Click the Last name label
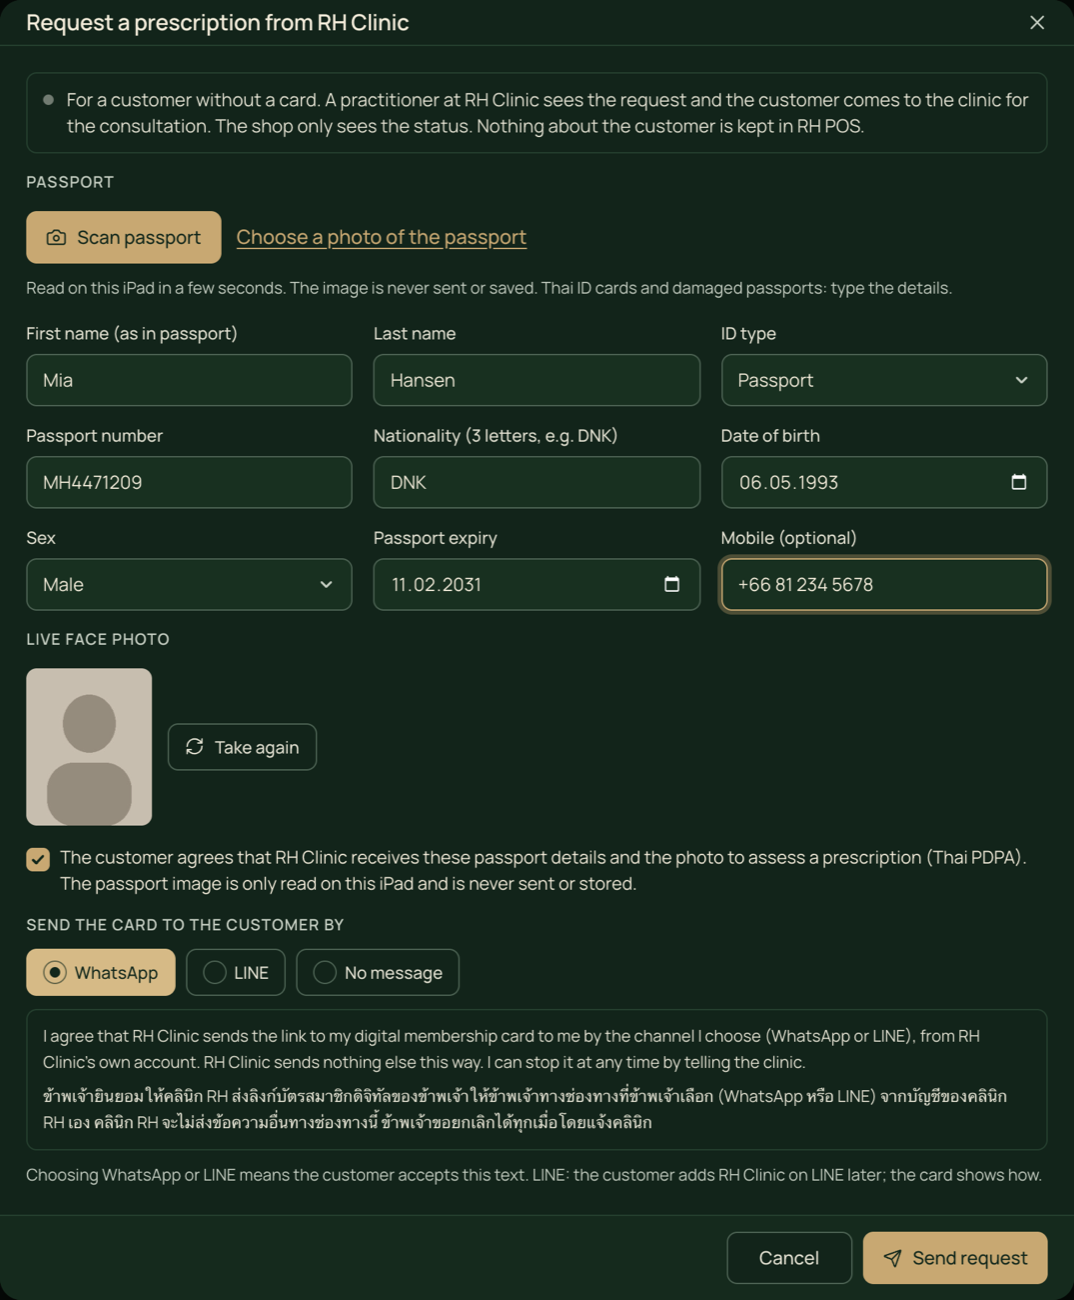The height and width of the screenshot is (1300, 1074). tap(414, 334)
